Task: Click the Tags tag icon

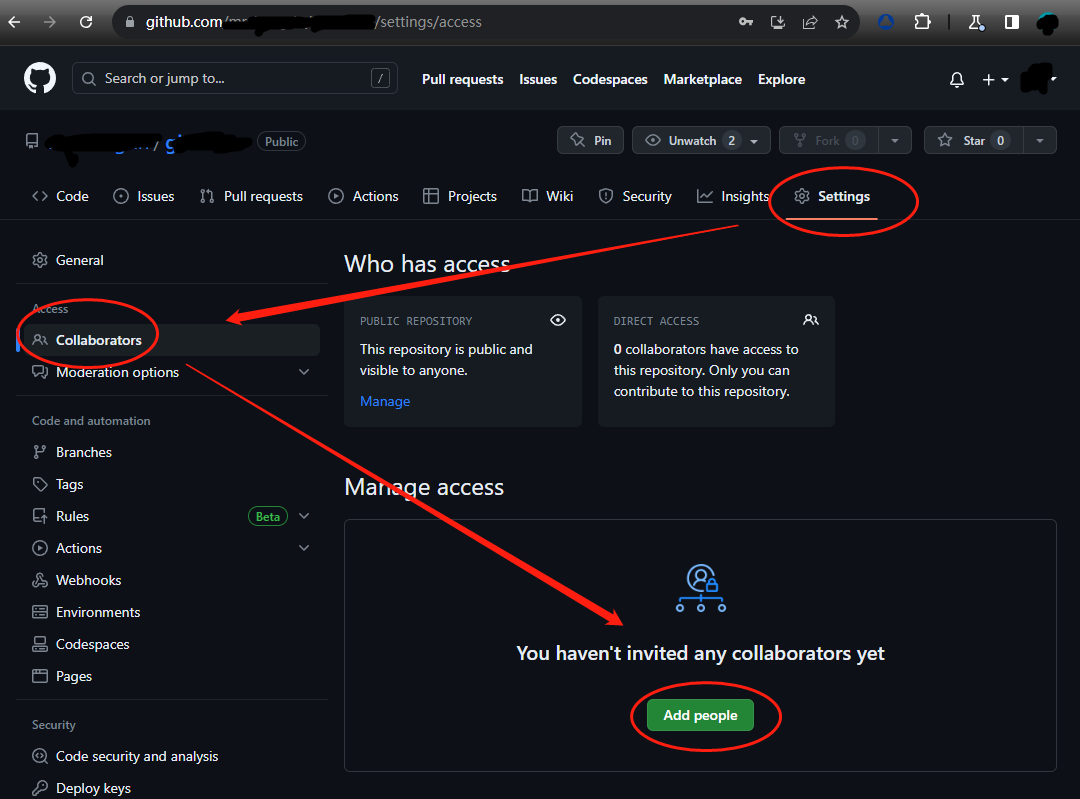Action: pos(40,484)
